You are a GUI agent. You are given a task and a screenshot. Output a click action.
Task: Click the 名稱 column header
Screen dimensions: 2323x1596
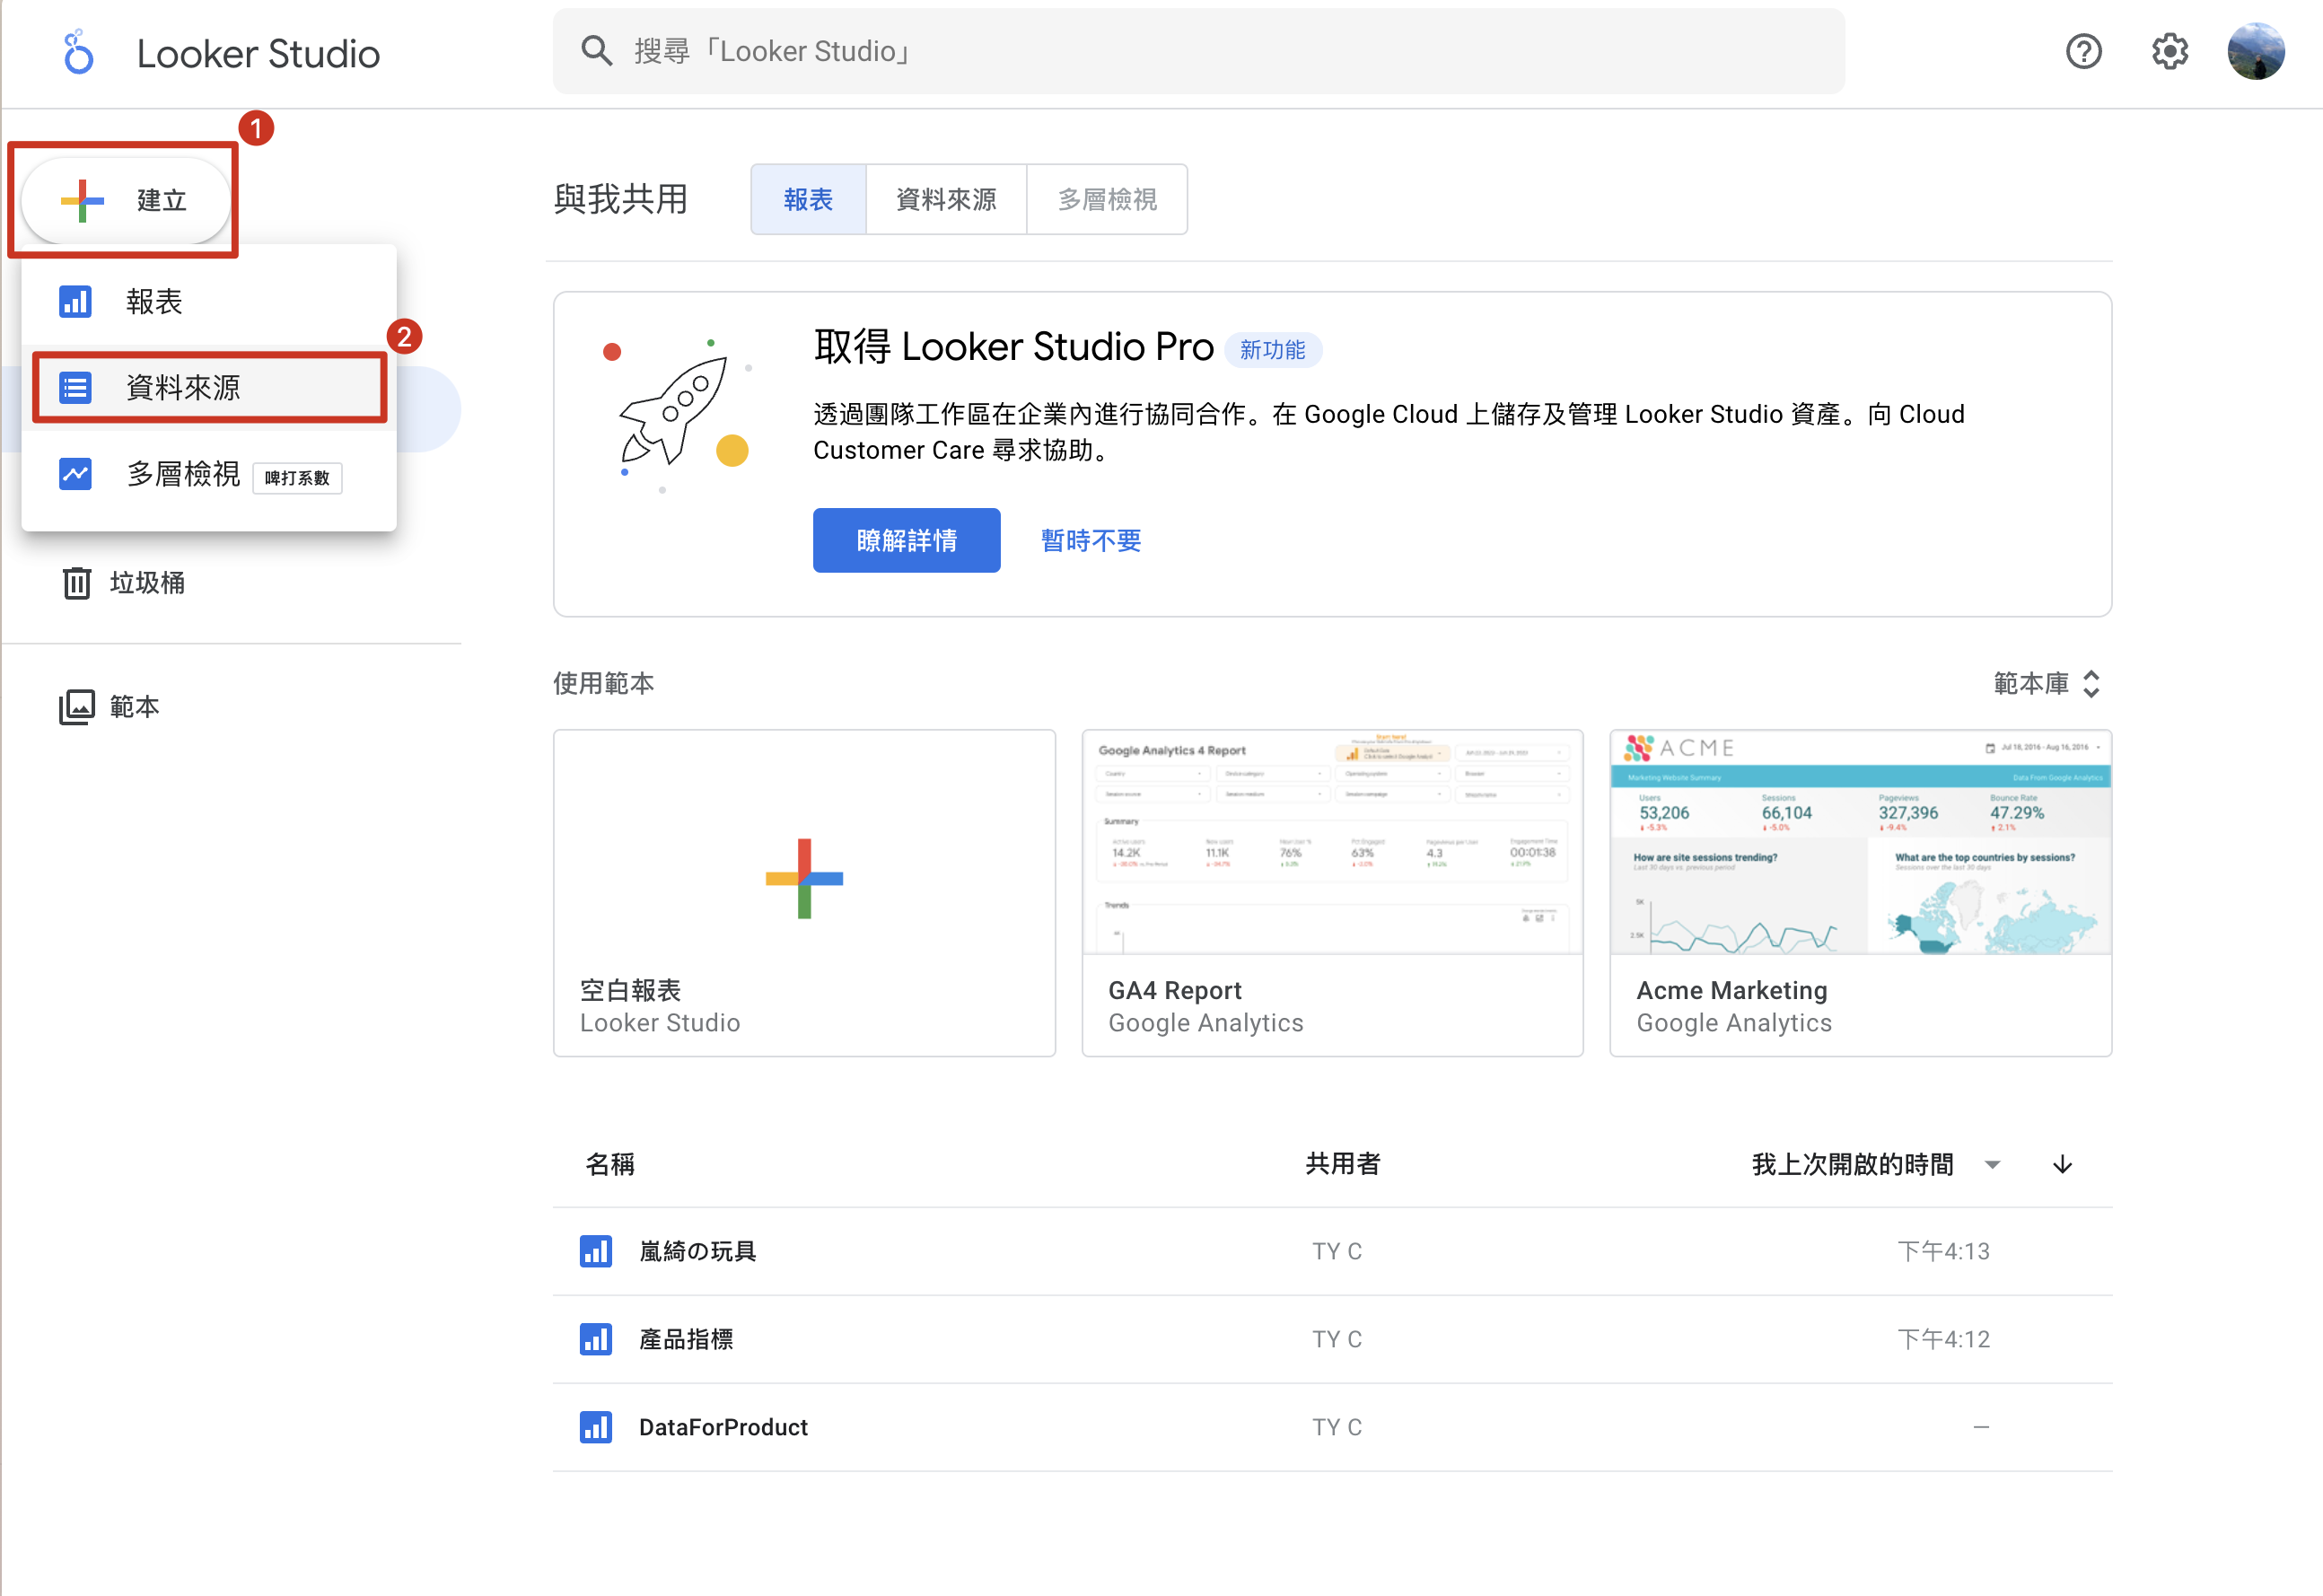[610, 1164]
